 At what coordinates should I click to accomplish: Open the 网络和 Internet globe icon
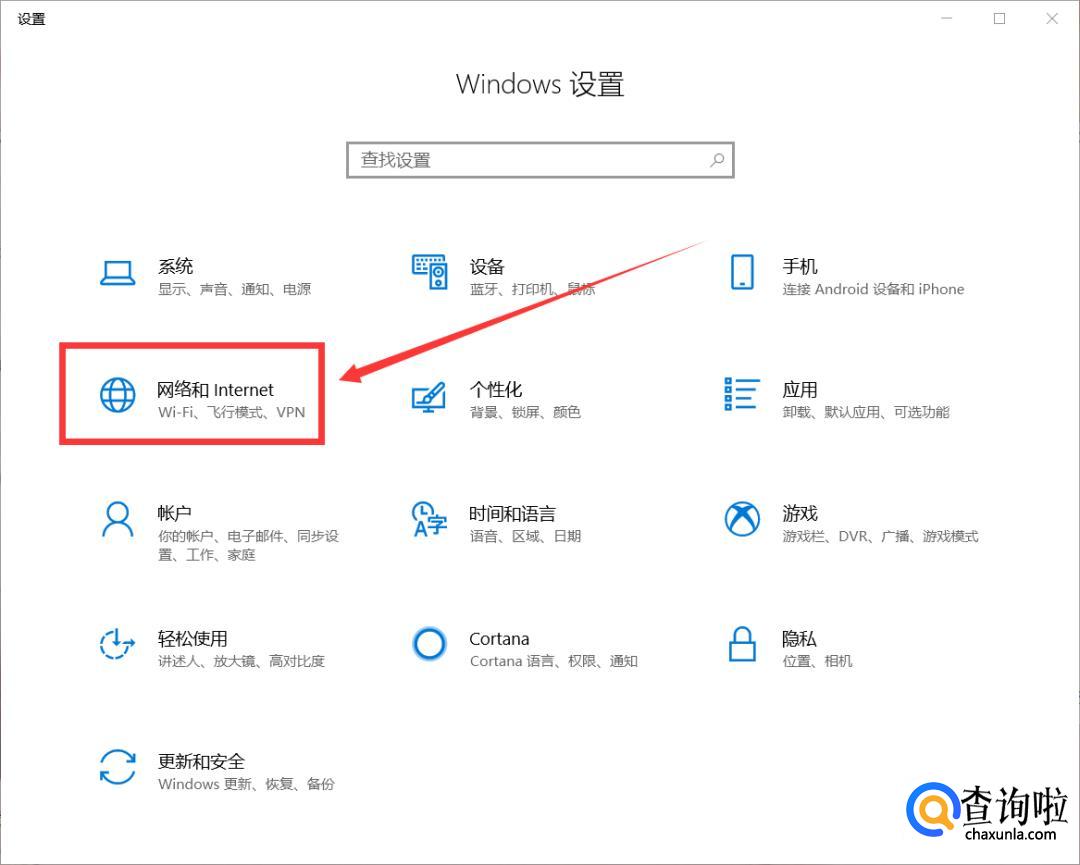118,395
